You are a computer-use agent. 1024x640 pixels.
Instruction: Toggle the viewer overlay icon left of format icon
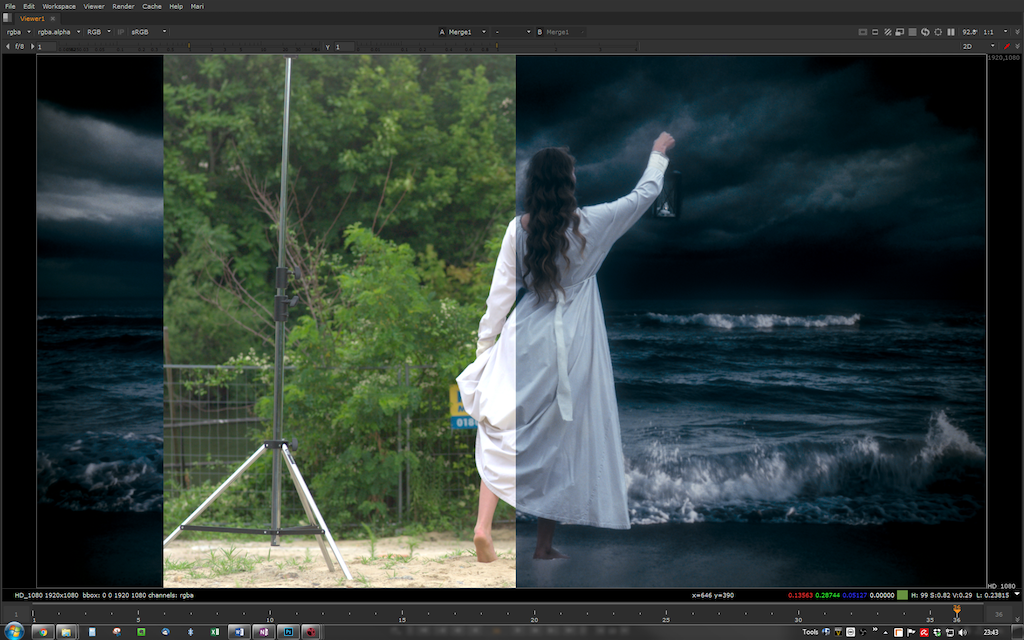(863, 32)
